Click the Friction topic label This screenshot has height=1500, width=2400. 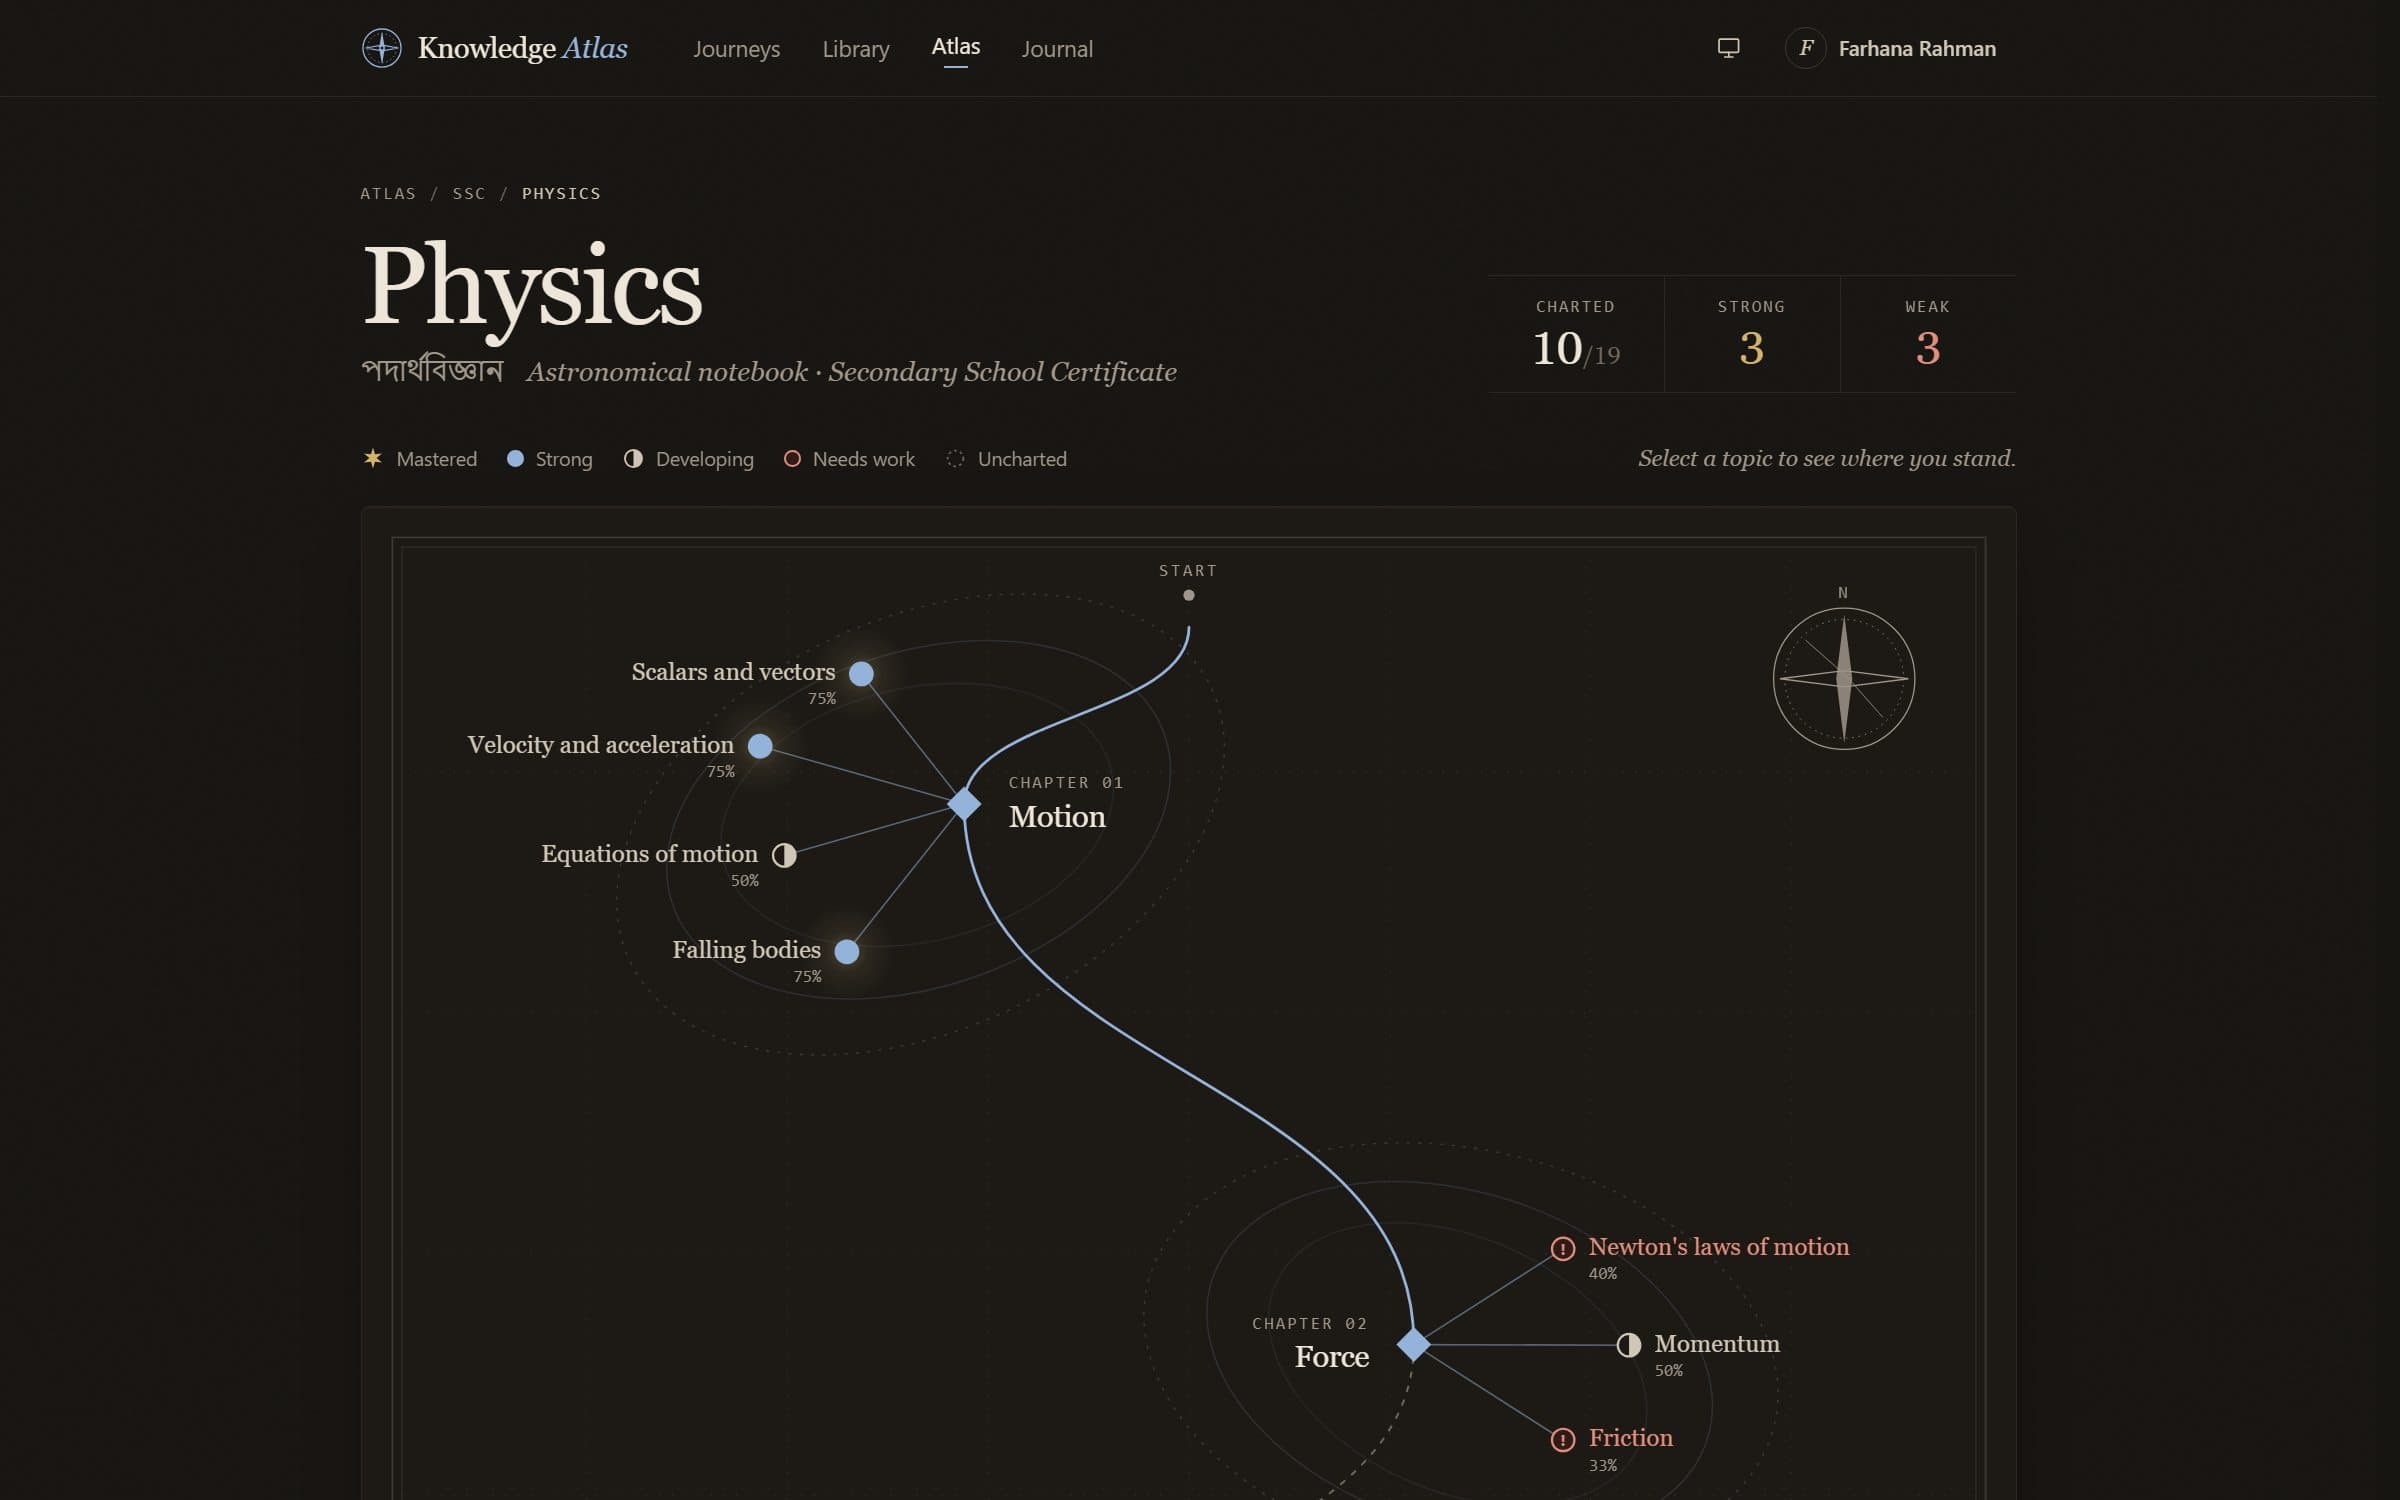point(1631,1438)
